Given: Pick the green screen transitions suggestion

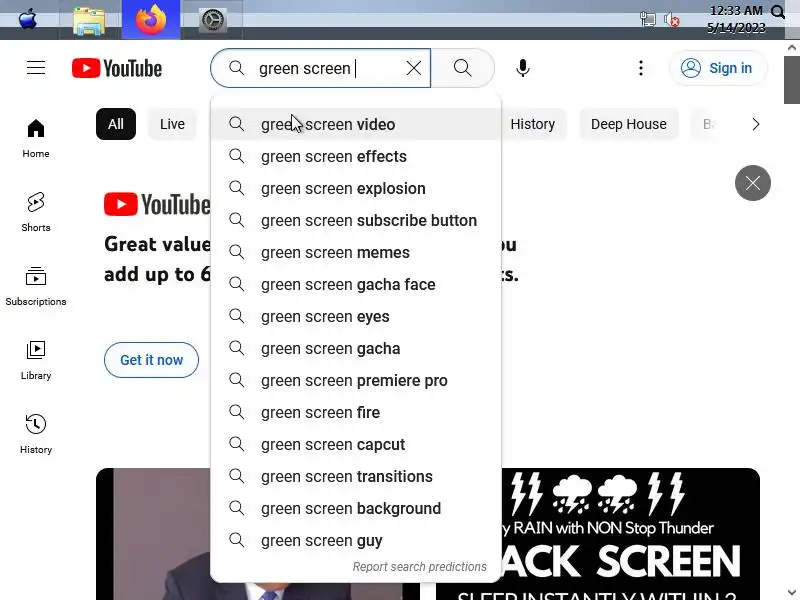Looking at the screenshot, I should tap(356, 477).
